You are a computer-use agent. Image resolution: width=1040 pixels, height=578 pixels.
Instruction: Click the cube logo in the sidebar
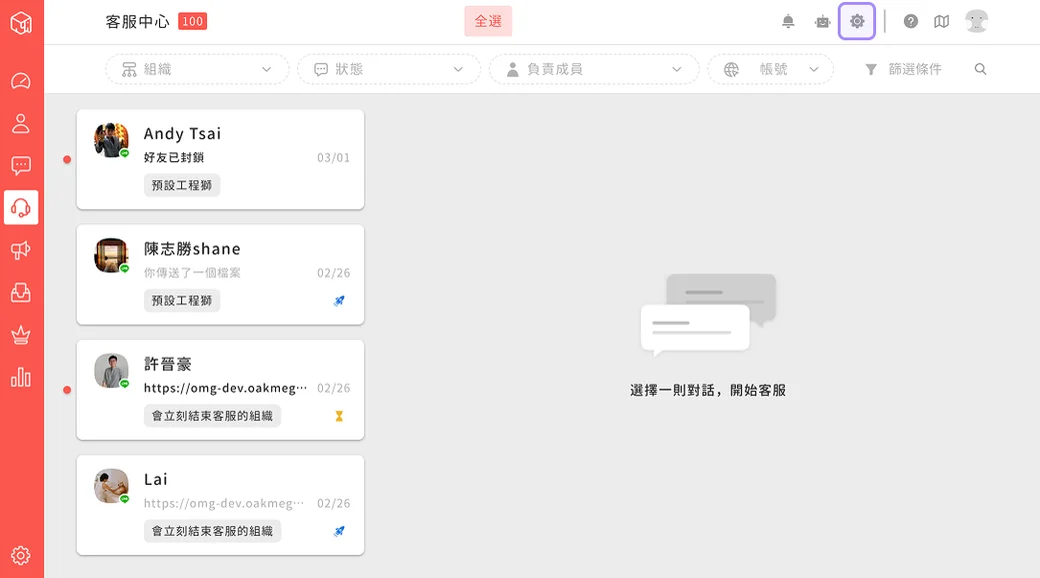click(x=21, y=23)
